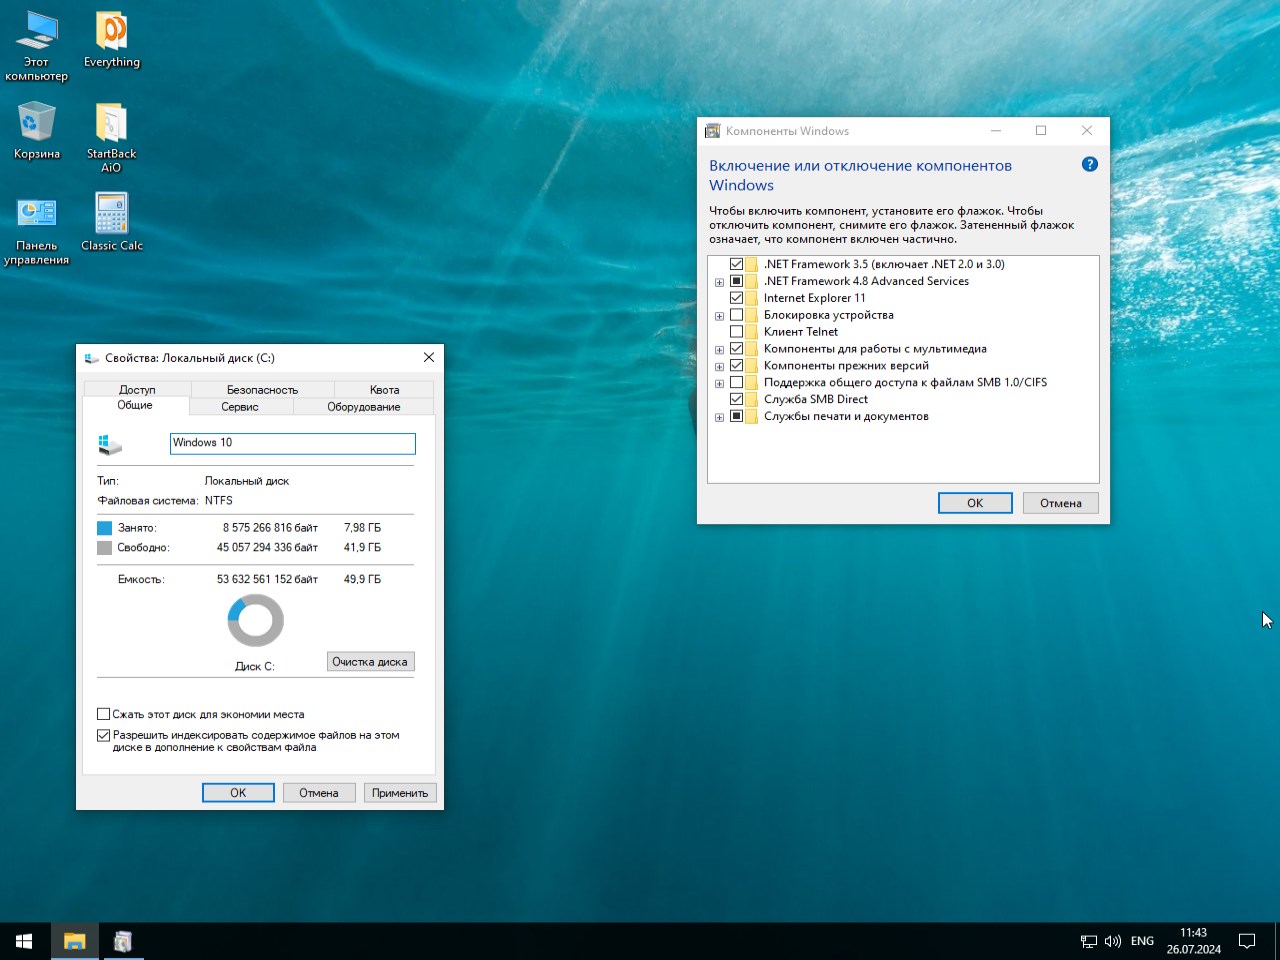Switch to the Безопасность tab
Screen dimensions: 1280x960
[x=262, y=390]
